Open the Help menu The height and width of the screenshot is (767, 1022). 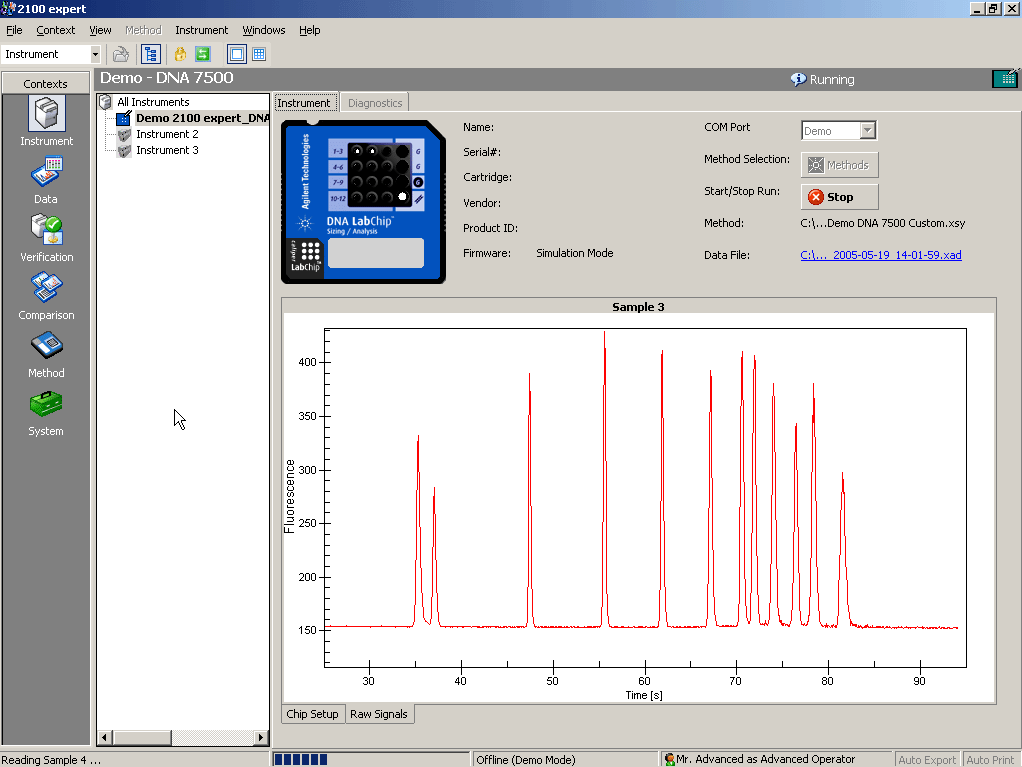point(310,30)
